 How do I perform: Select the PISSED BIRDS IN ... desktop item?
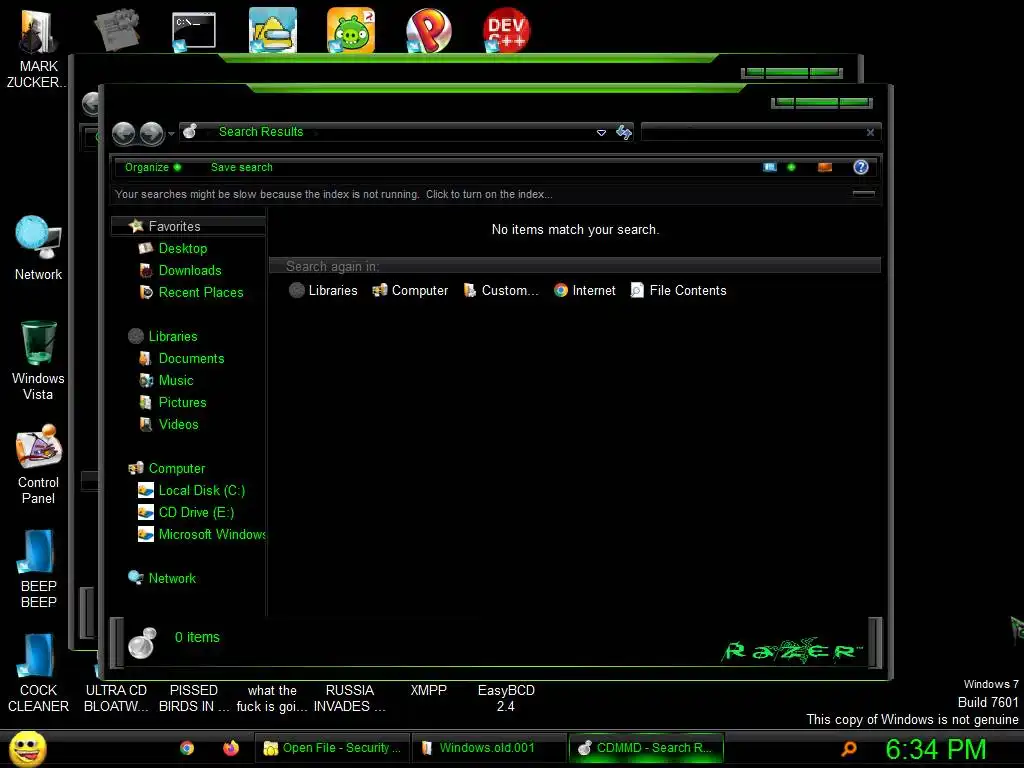click(194, 698)
